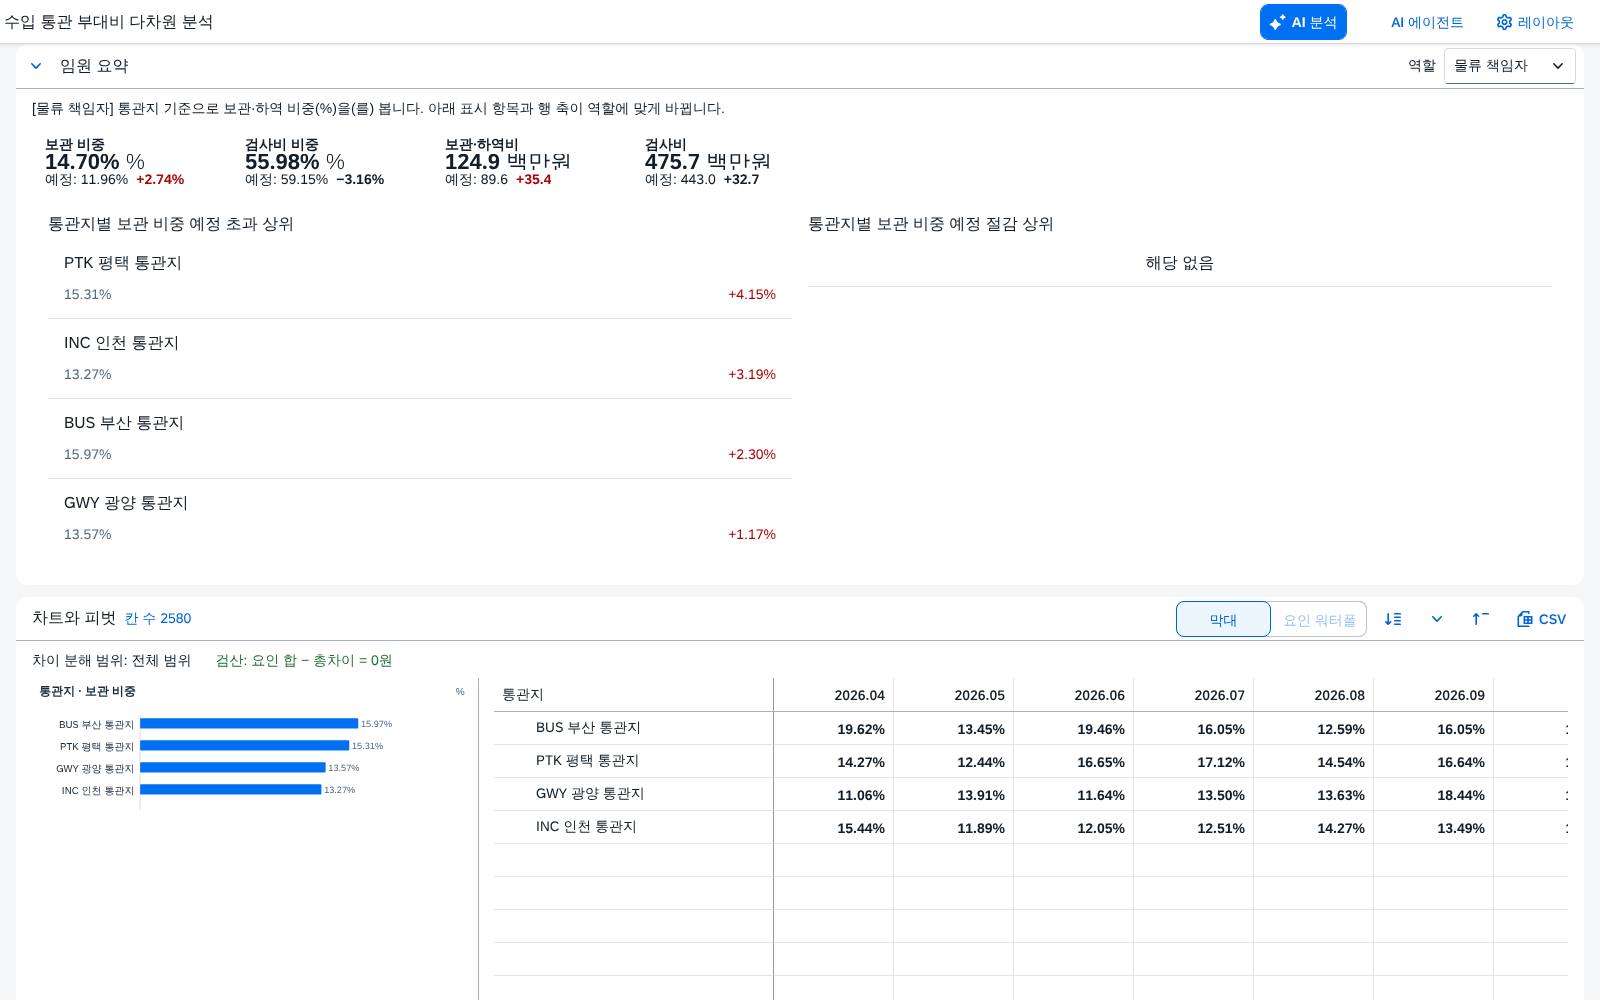
Task: Click the +4.15% variance for PTK
Action: click(x=752, y=295)
